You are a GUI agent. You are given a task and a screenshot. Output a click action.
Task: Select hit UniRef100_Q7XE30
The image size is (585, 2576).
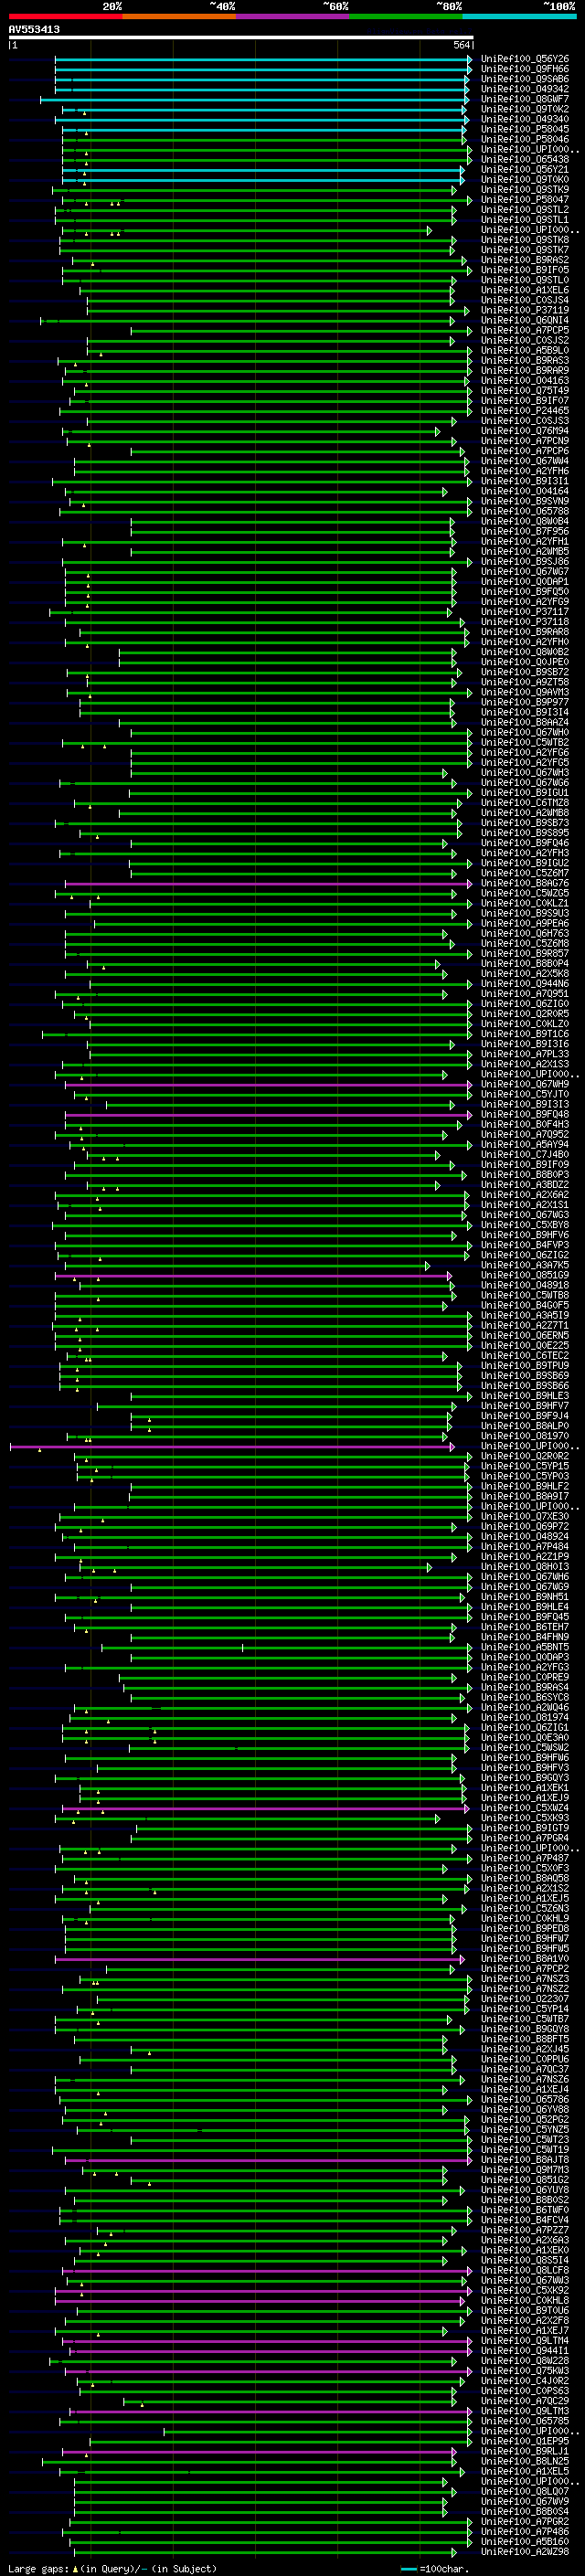tap(525, 1517)
